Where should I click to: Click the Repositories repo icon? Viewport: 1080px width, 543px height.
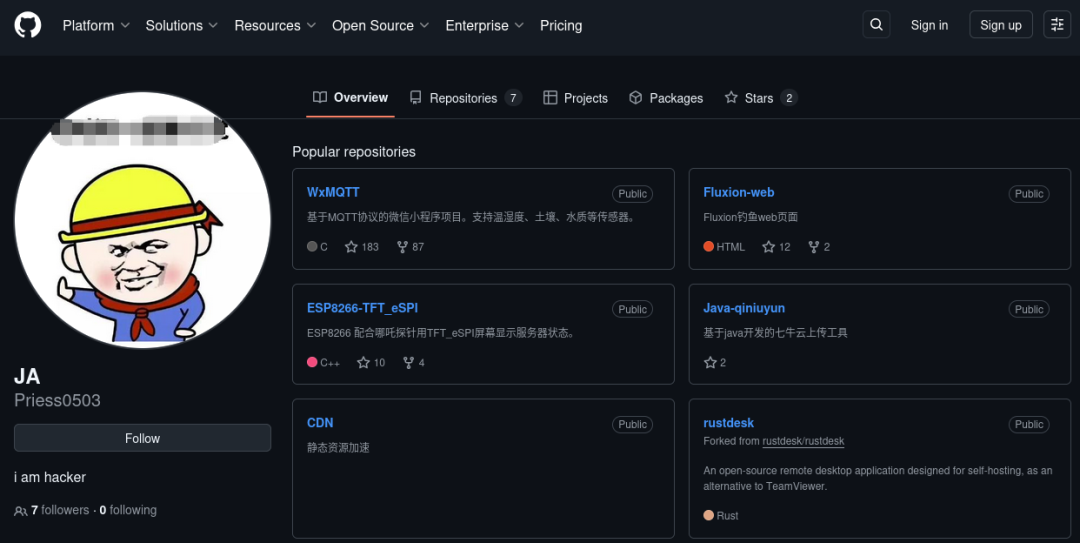tap(415, 98)
